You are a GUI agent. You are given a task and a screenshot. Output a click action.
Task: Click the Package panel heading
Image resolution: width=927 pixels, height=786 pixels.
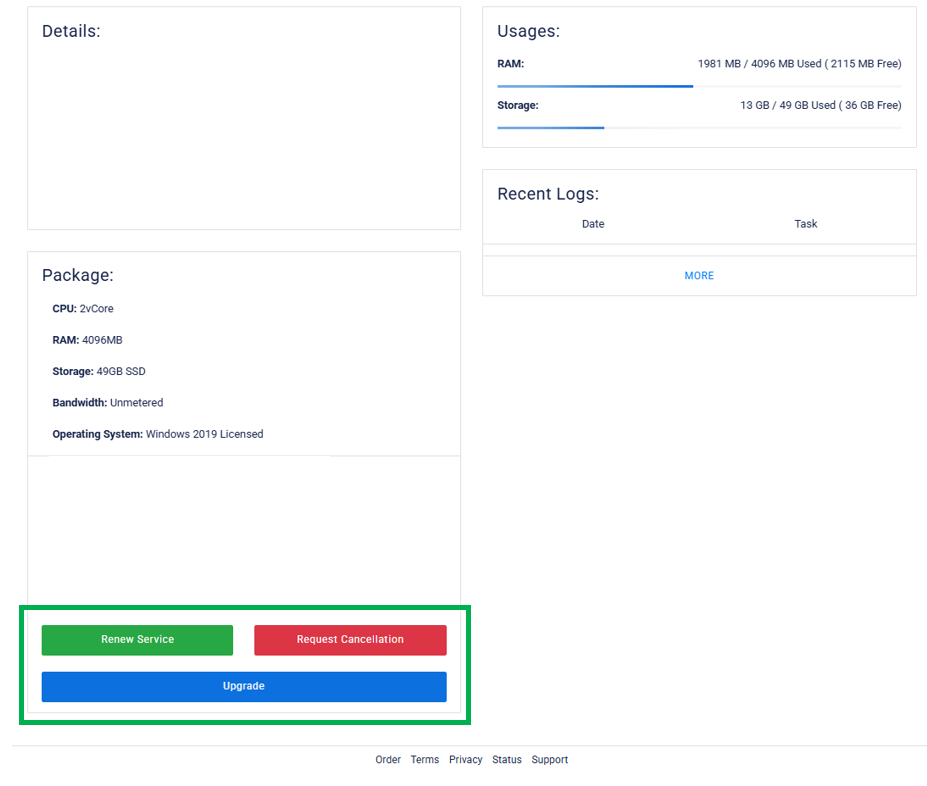pyautogui.click(x=78, y=275)
